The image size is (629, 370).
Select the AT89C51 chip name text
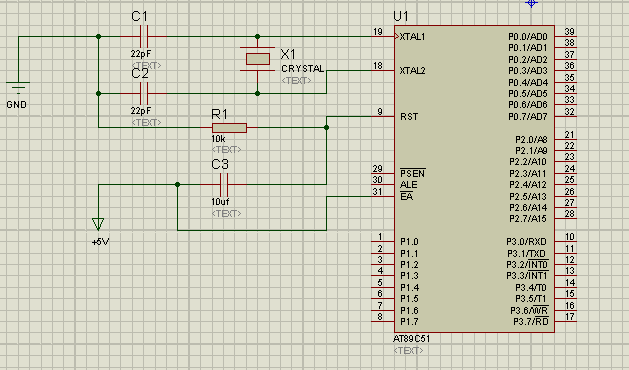[412, 339]
